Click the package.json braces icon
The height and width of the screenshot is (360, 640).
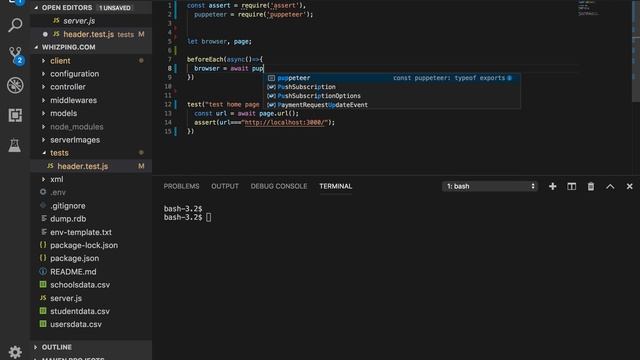pos(43,258)
